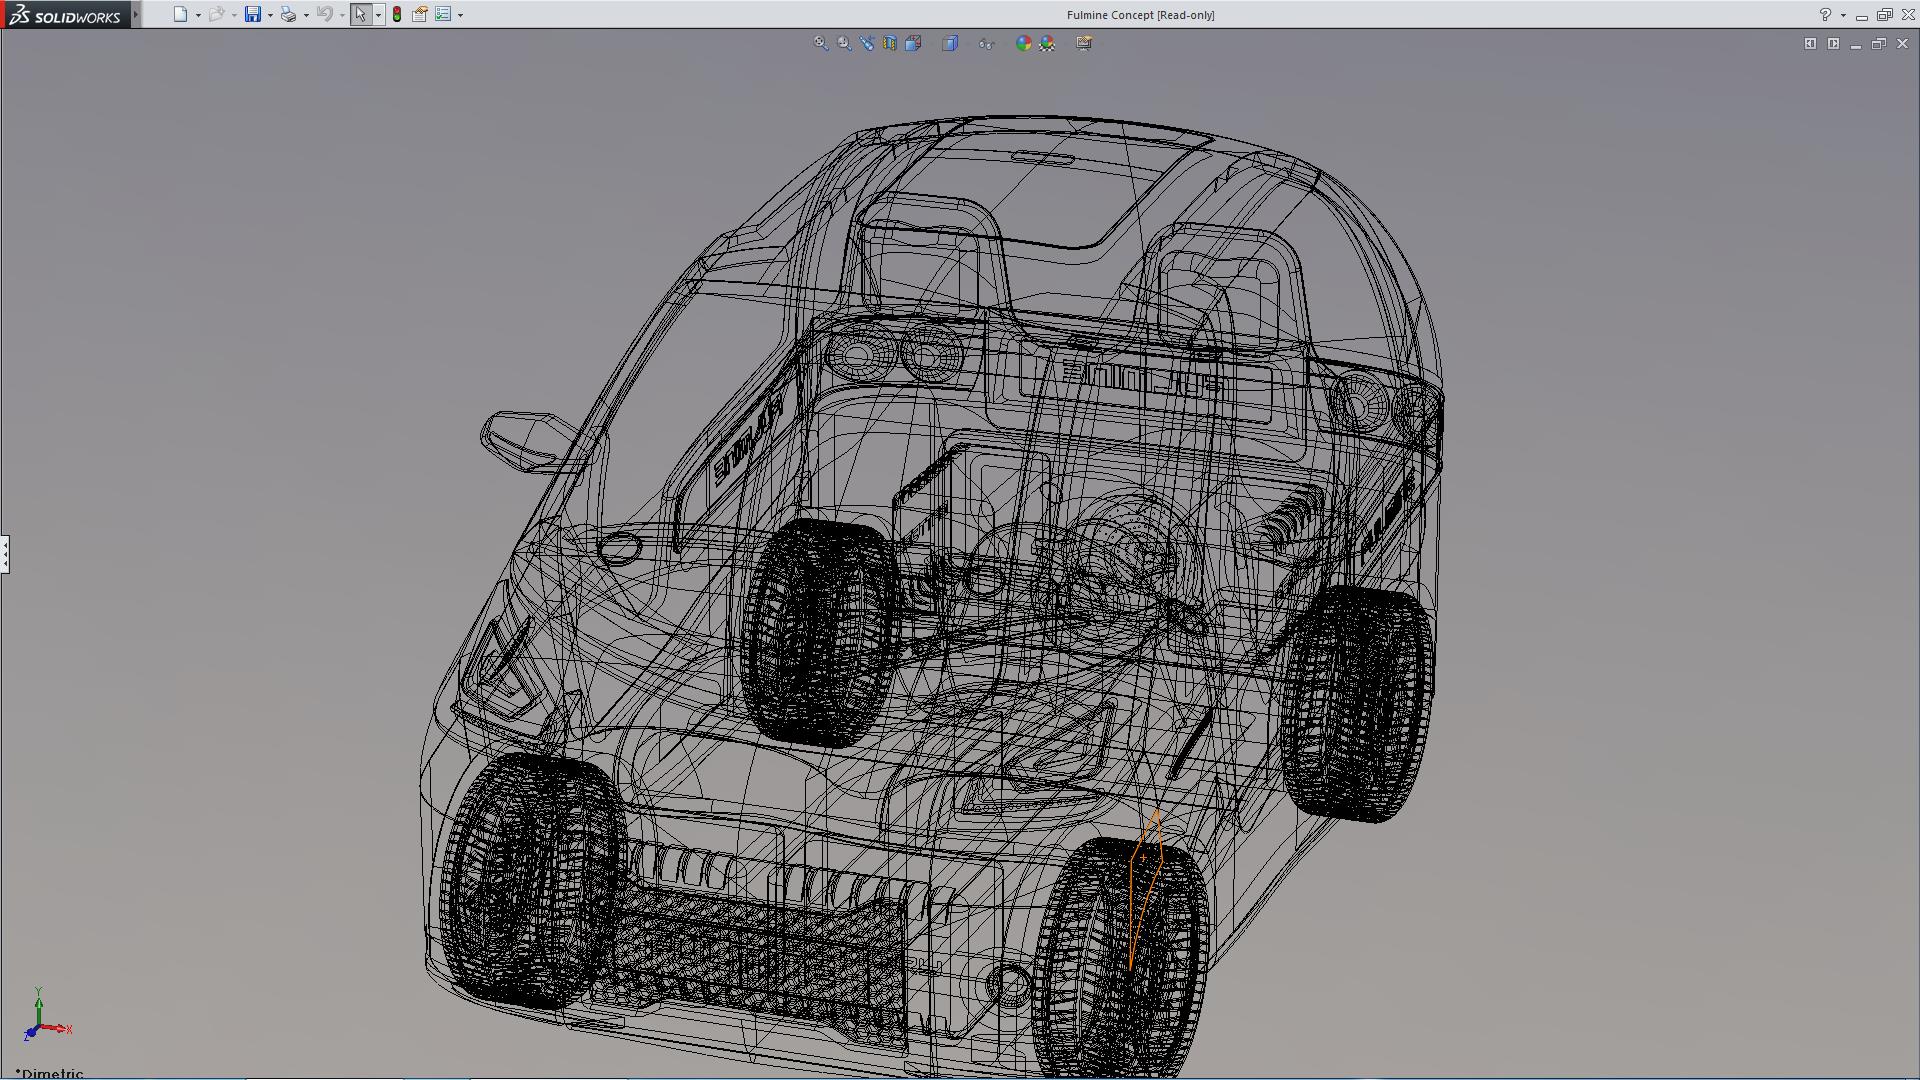
Task: Click the Edit Appearance color ball
Action: pos(1023,43)
